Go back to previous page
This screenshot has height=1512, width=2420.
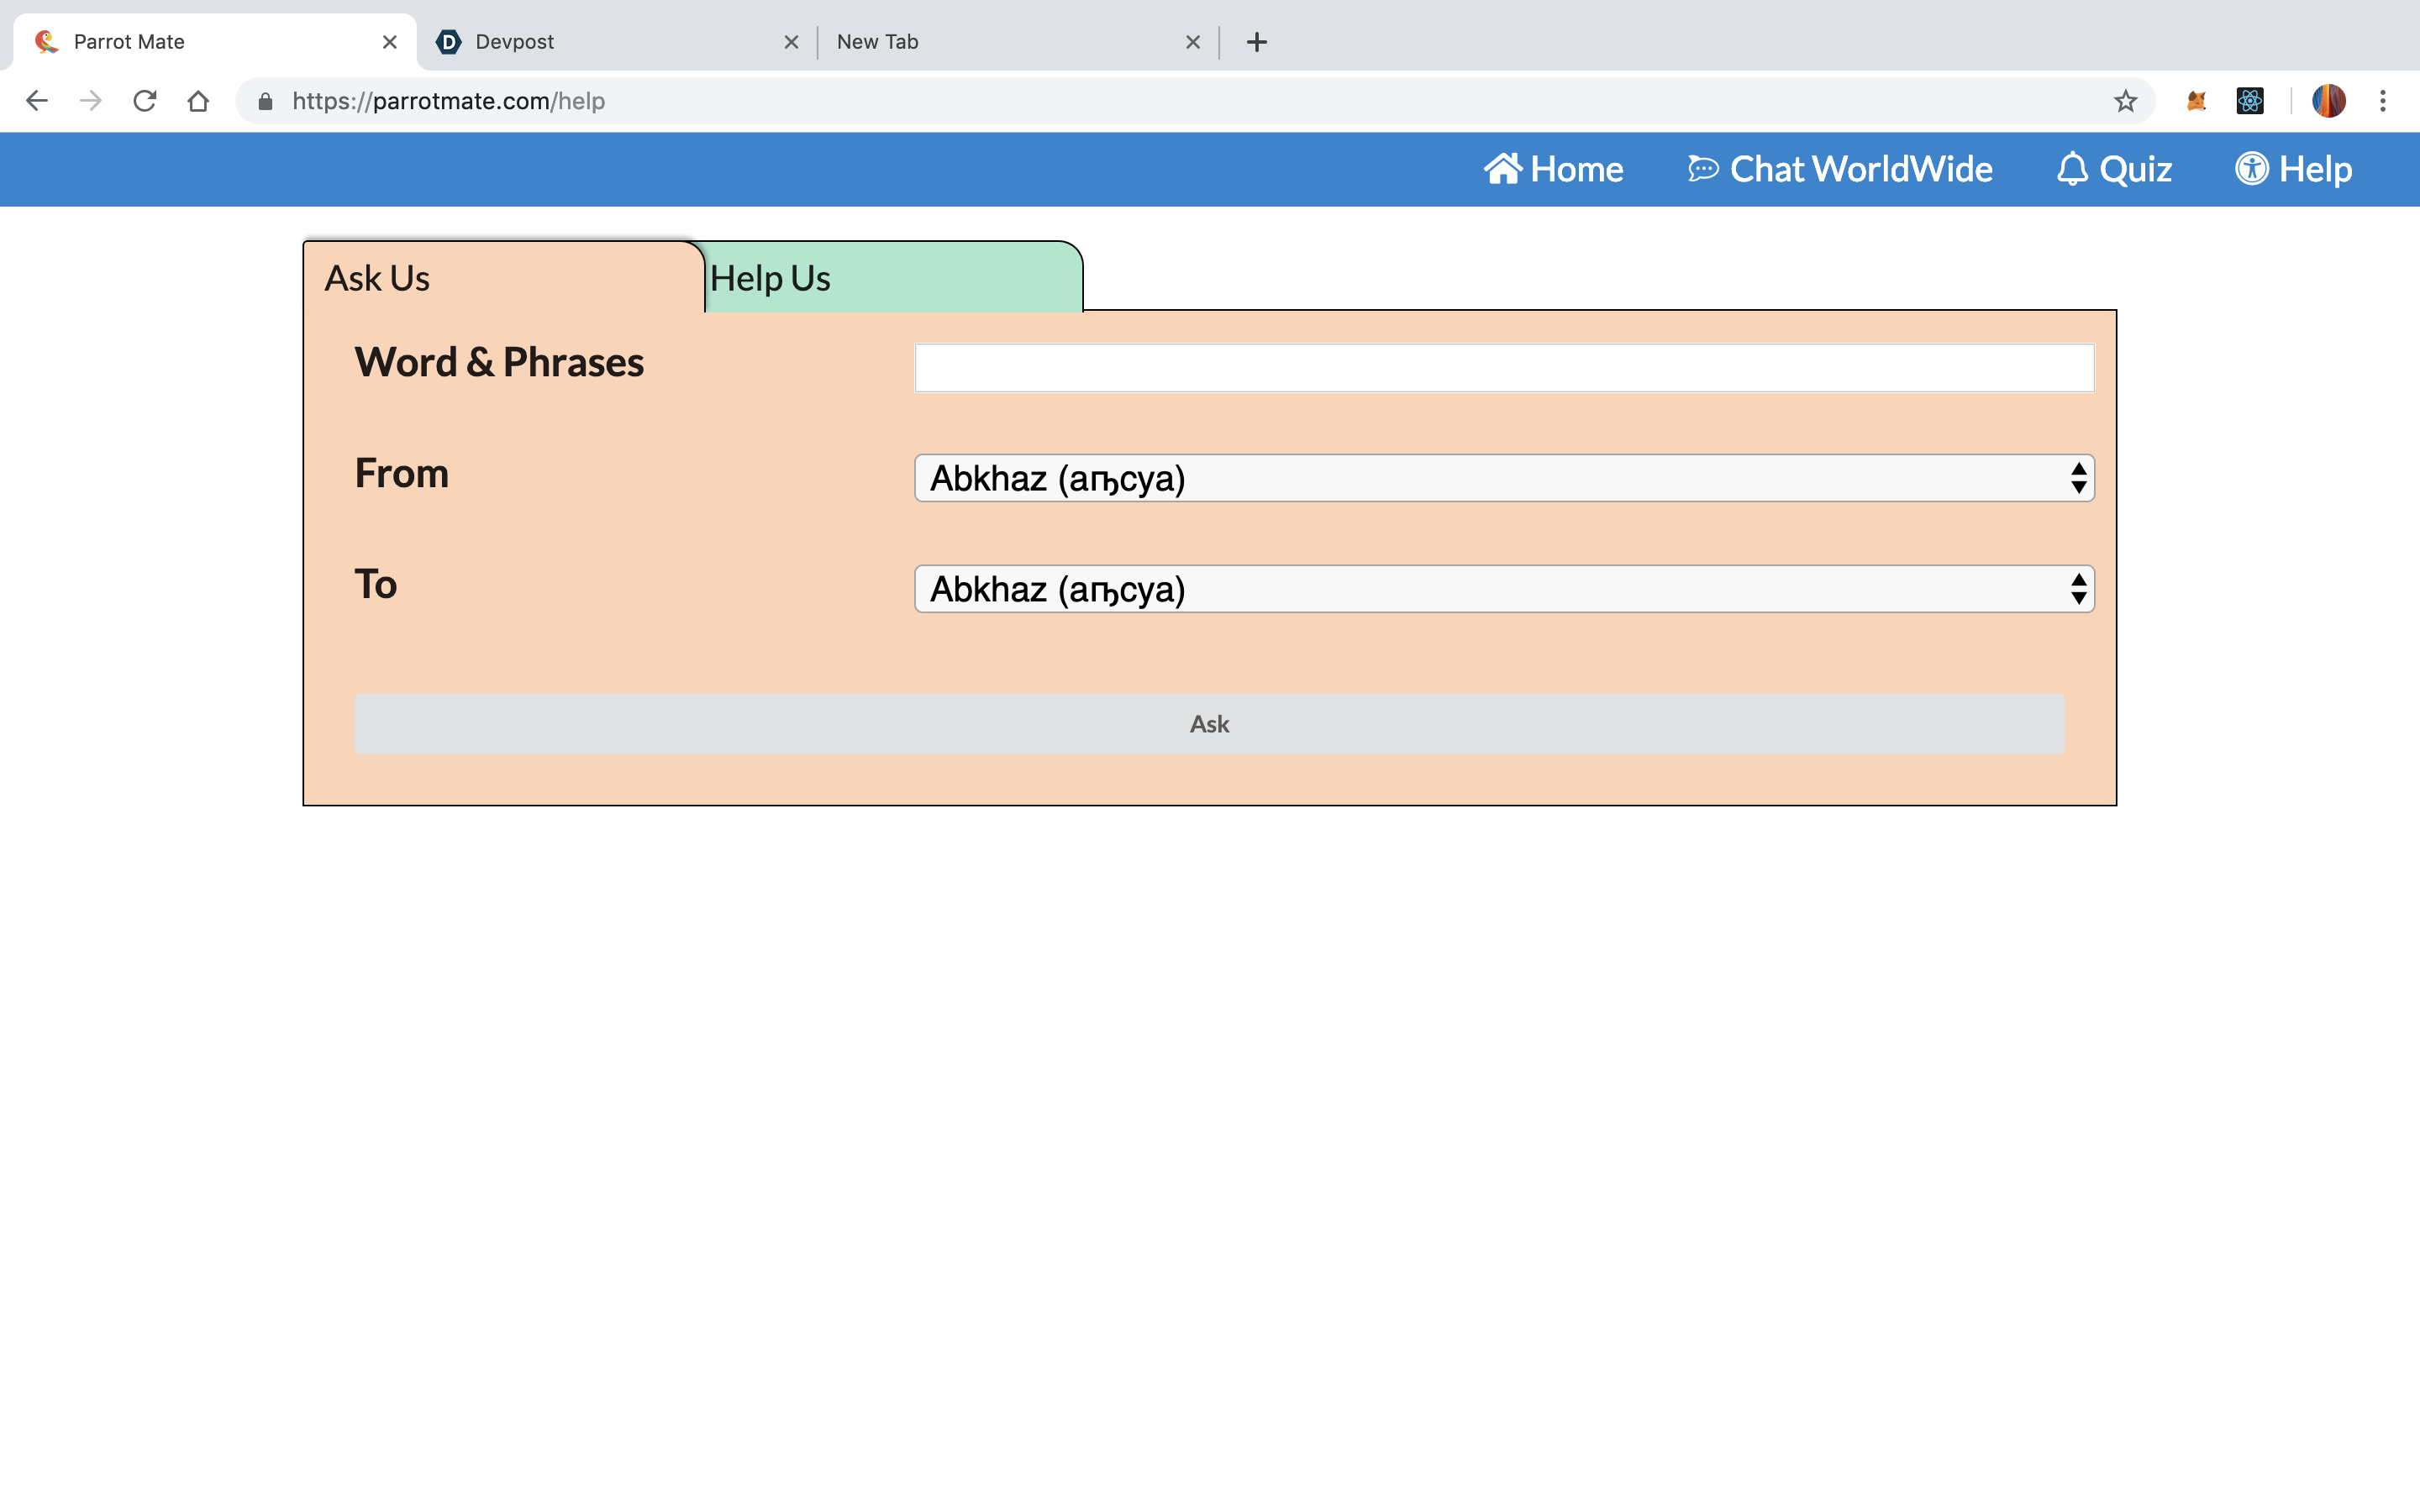tap(37, 101)
